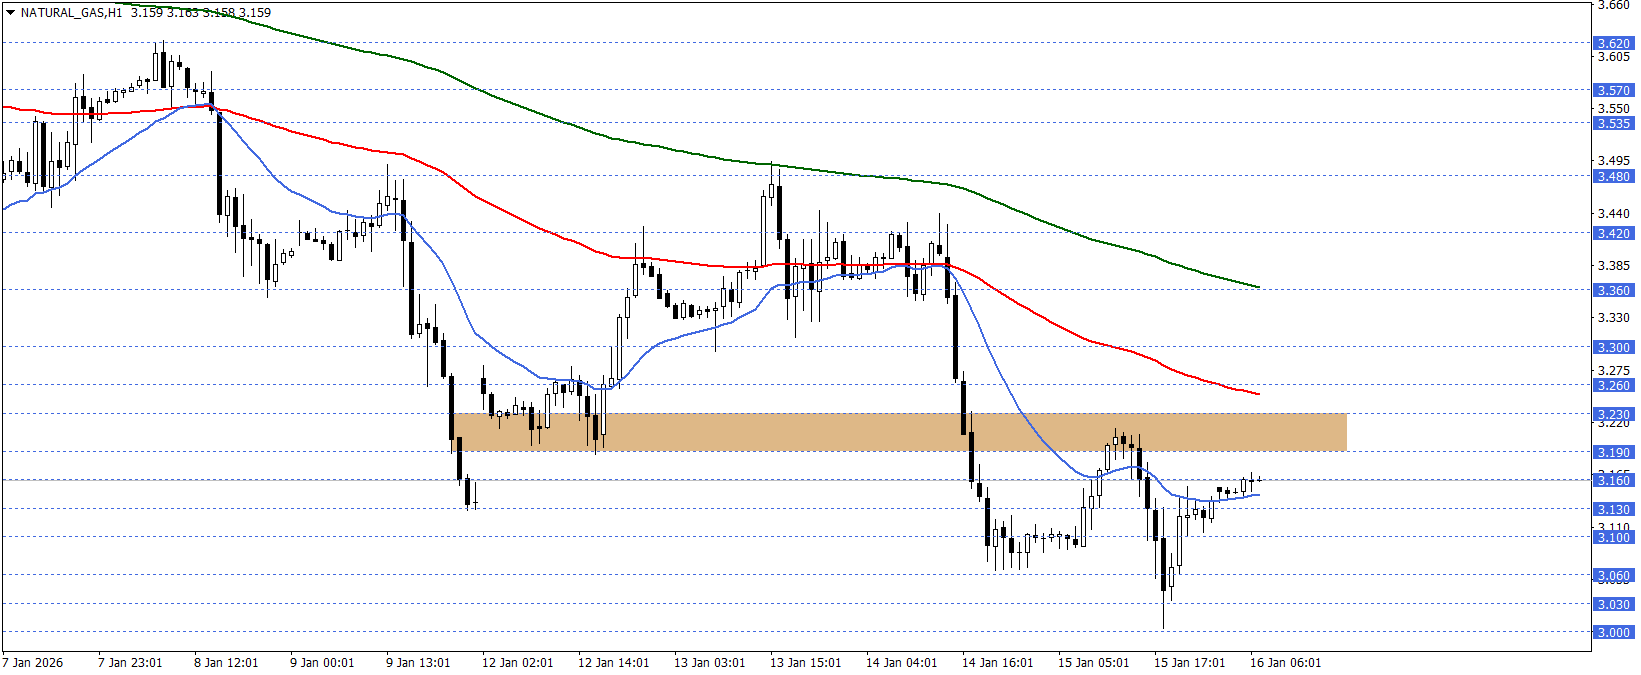Image resolution: width=1641 pixels, height=675 pixels.
Task: Click the '14 Jan 16:01' time axis label
Action: point(997,663)
